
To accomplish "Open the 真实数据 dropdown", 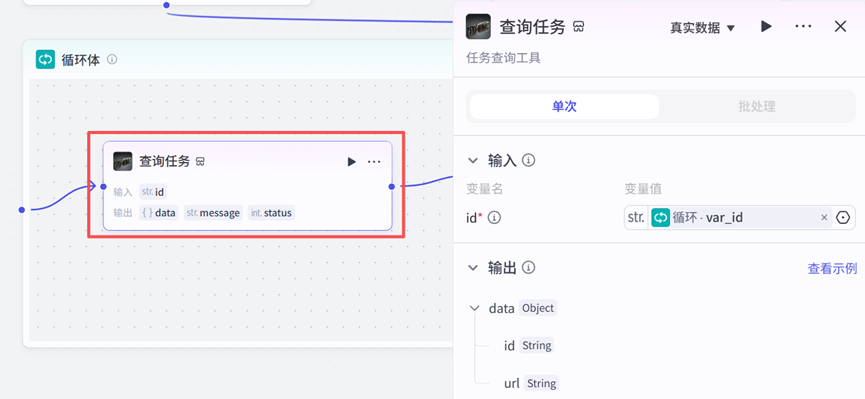I will coord(702,28).
